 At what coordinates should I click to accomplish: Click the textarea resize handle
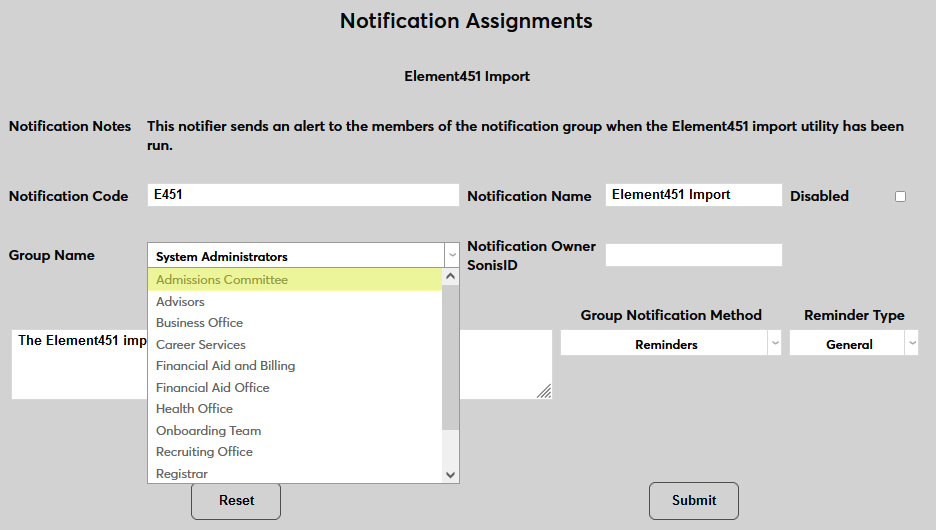pos(544,392)
